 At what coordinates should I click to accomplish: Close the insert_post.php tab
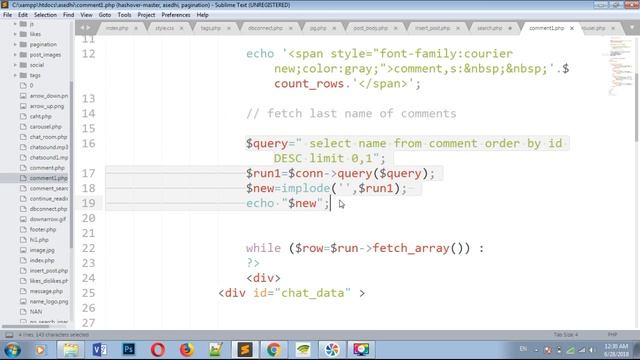[x=458, y=28]
